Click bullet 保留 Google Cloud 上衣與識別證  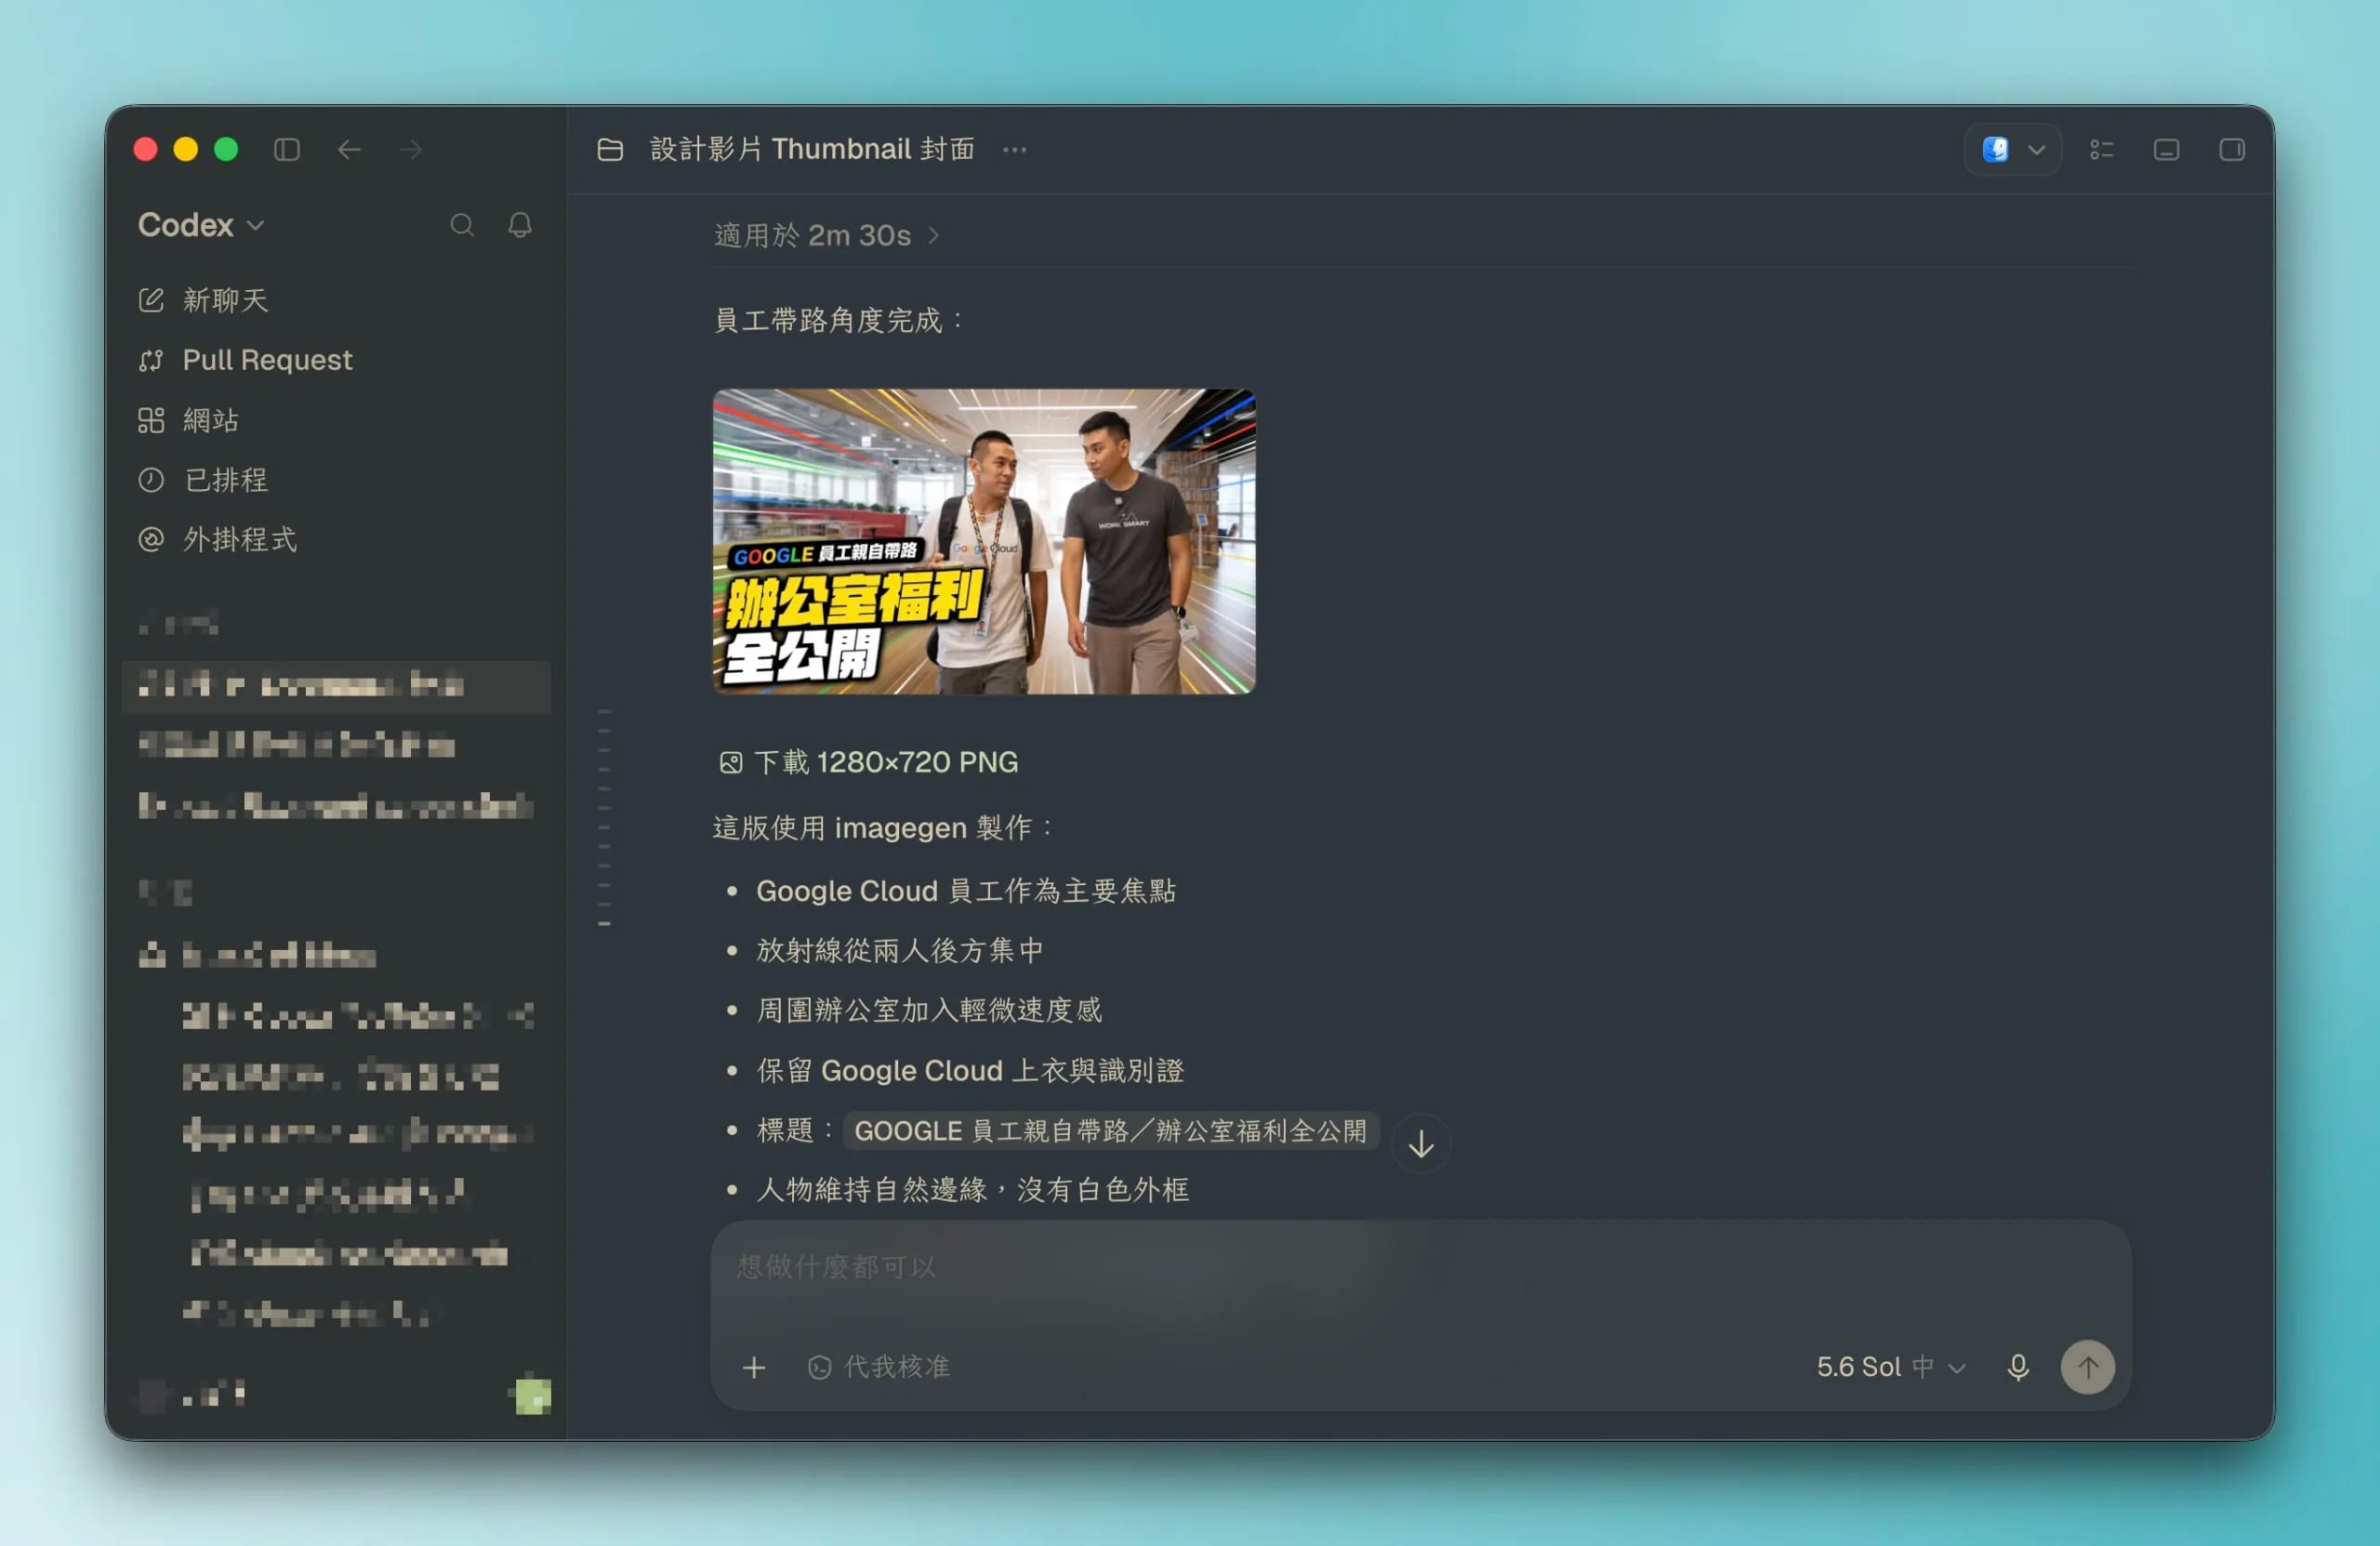click(x=970, y=1071)
